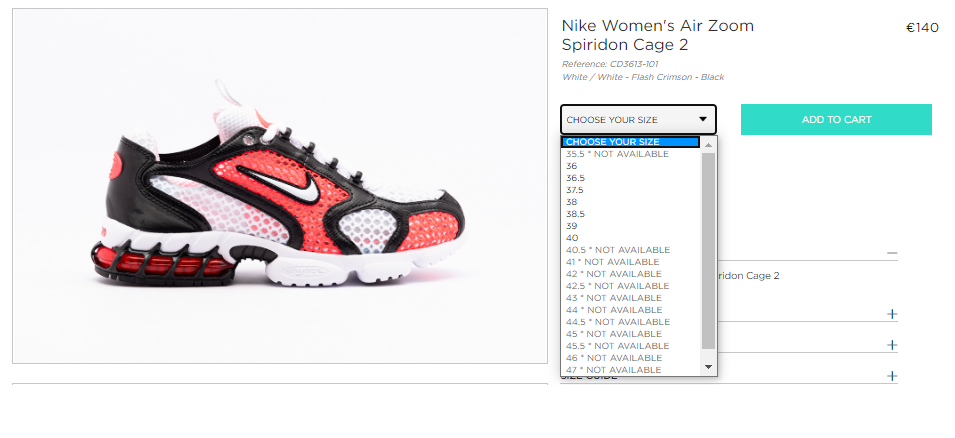Click the Nike sneaker product image

tap(280, 186)
